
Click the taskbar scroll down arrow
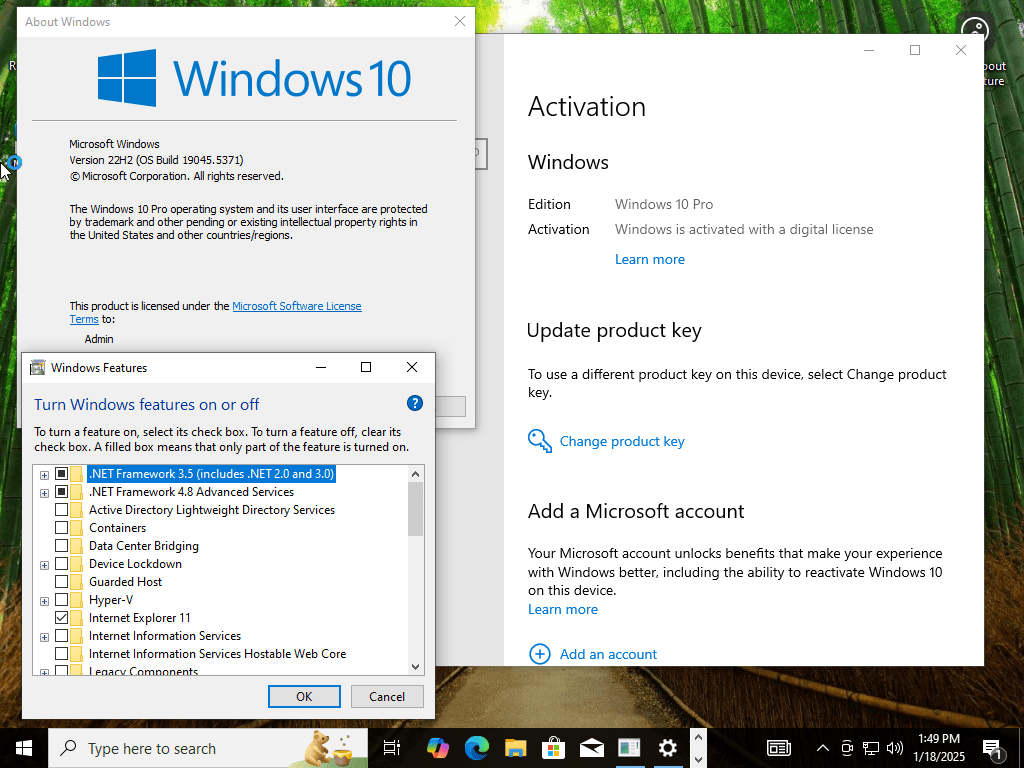click(x=698, y=759)
